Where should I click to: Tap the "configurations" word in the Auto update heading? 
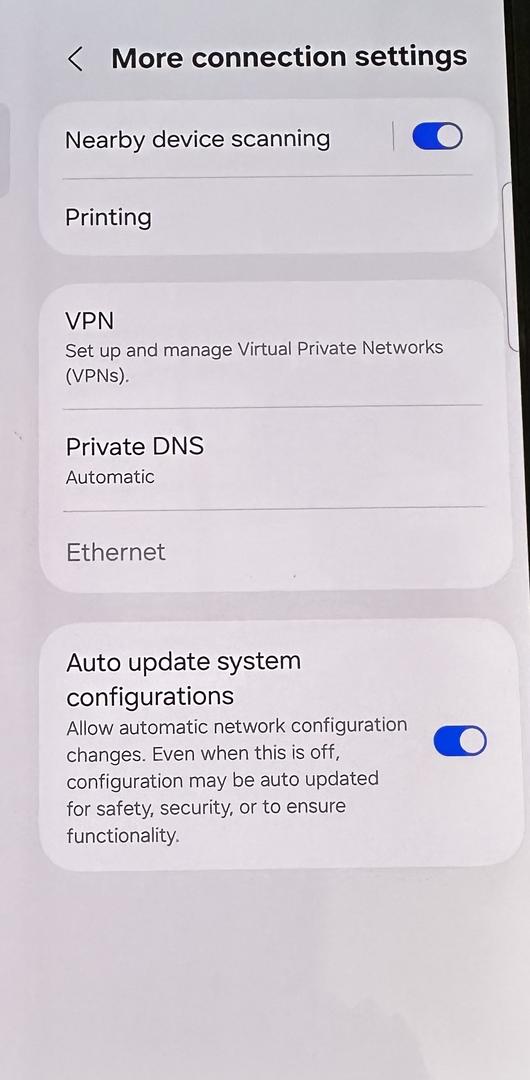click(150, 696)
